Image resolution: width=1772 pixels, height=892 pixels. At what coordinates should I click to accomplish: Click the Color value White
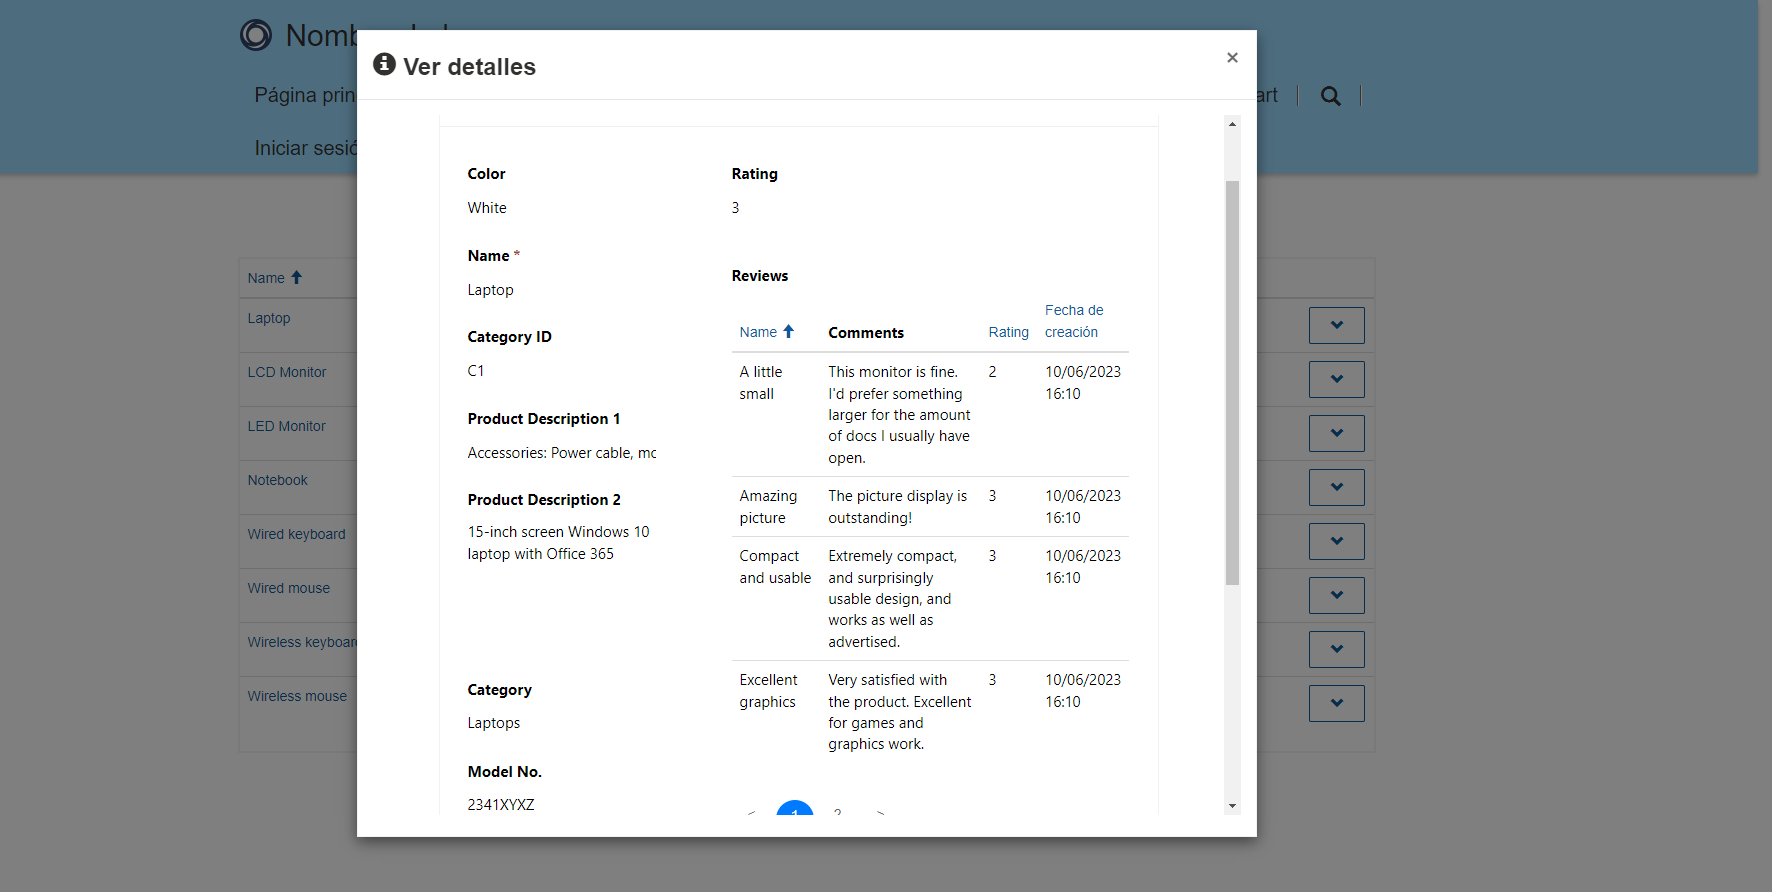pos(487,208)
